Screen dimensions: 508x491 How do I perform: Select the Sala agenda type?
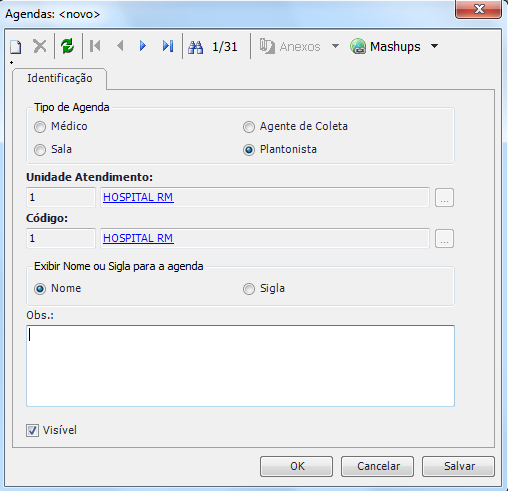[x=40, y=150]
